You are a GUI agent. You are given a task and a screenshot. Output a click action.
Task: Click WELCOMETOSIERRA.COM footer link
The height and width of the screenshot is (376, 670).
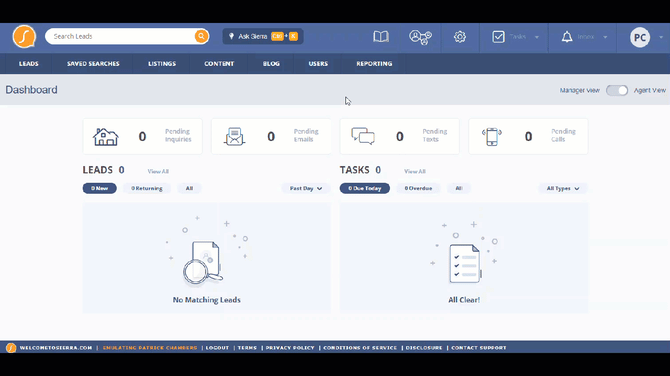(56, 348)
